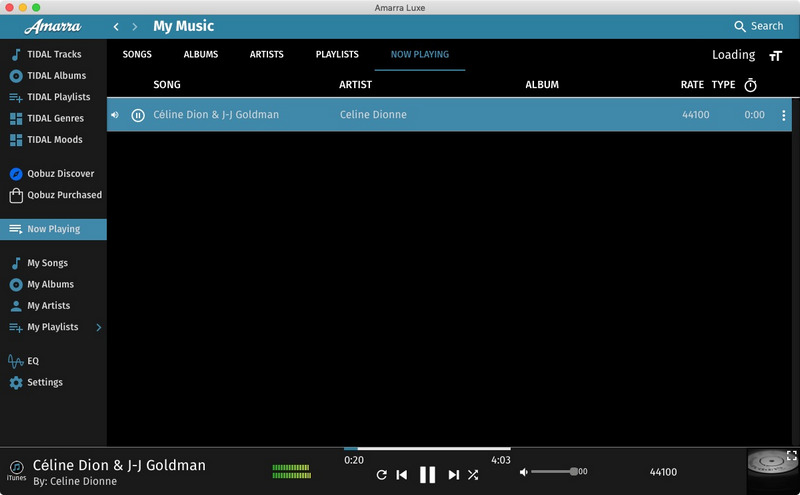Click the album art thumbnail
The image size is (800, 495).
[772, 471]
